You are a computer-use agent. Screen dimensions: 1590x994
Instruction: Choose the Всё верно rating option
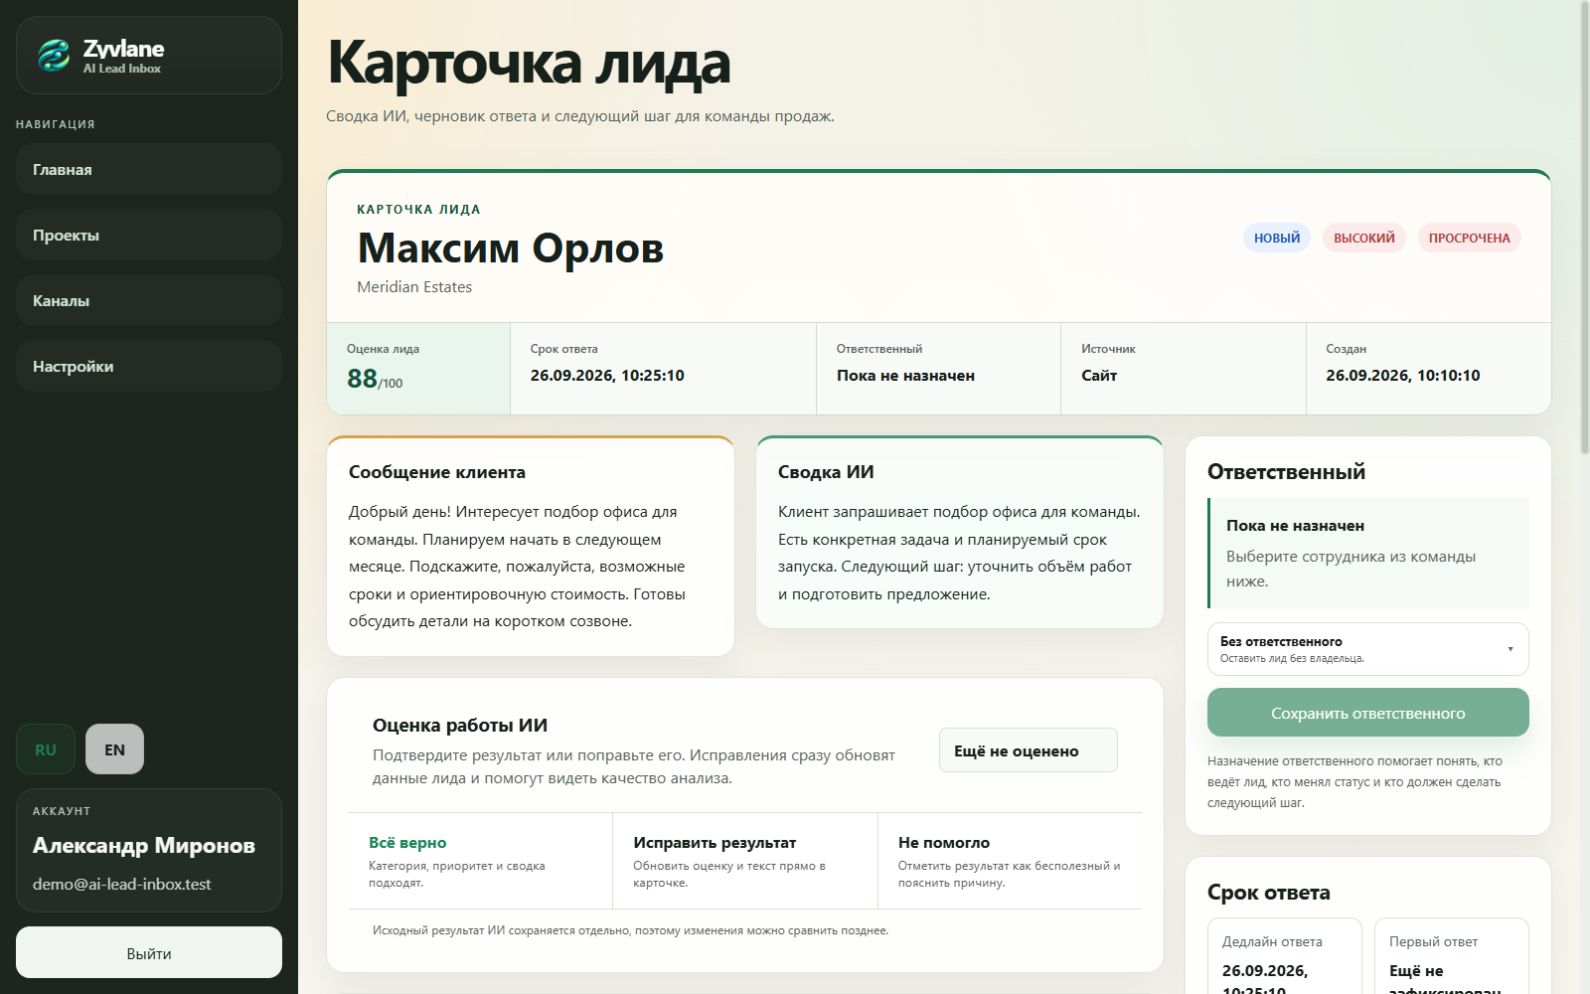(x=480, y=861)
